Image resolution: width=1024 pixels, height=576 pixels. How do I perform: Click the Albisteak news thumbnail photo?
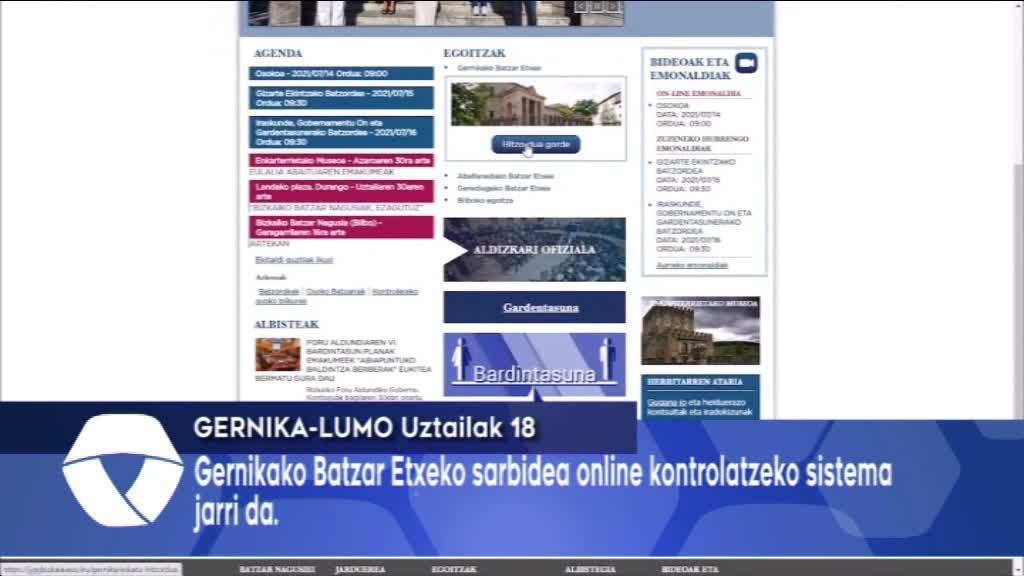(278, 355)
